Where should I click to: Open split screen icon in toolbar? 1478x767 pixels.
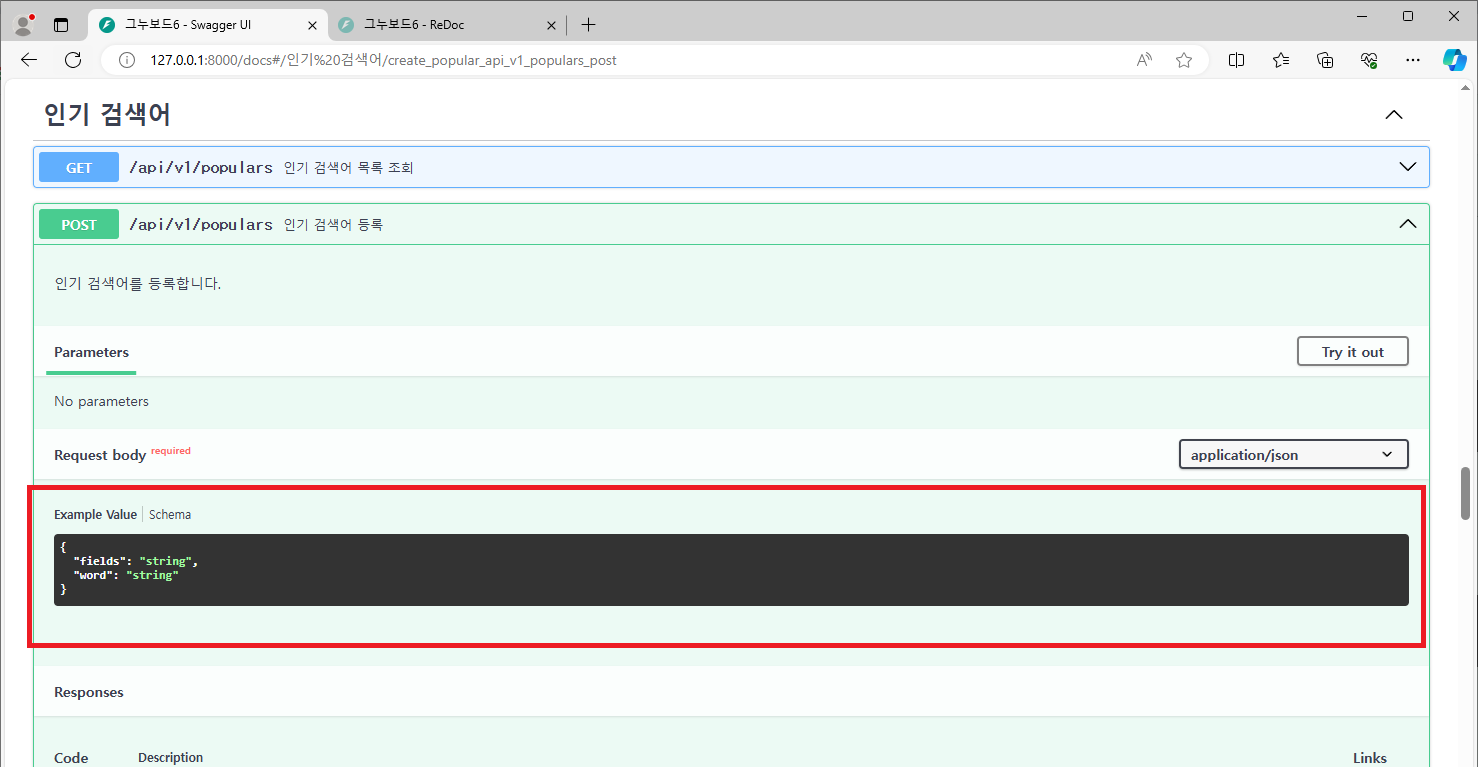pos(1236,60)
